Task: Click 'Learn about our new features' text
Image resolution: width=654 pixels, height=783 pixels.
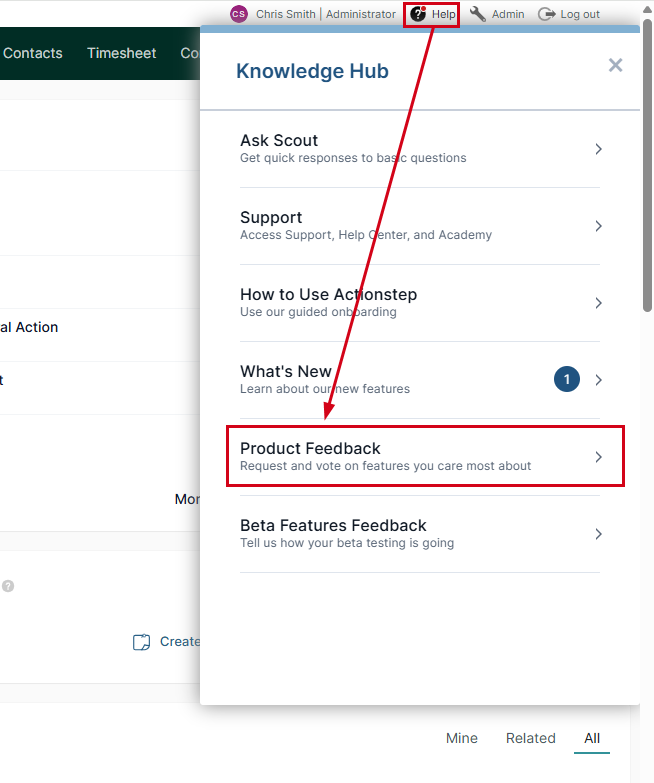Action: [x=325, y=389]
